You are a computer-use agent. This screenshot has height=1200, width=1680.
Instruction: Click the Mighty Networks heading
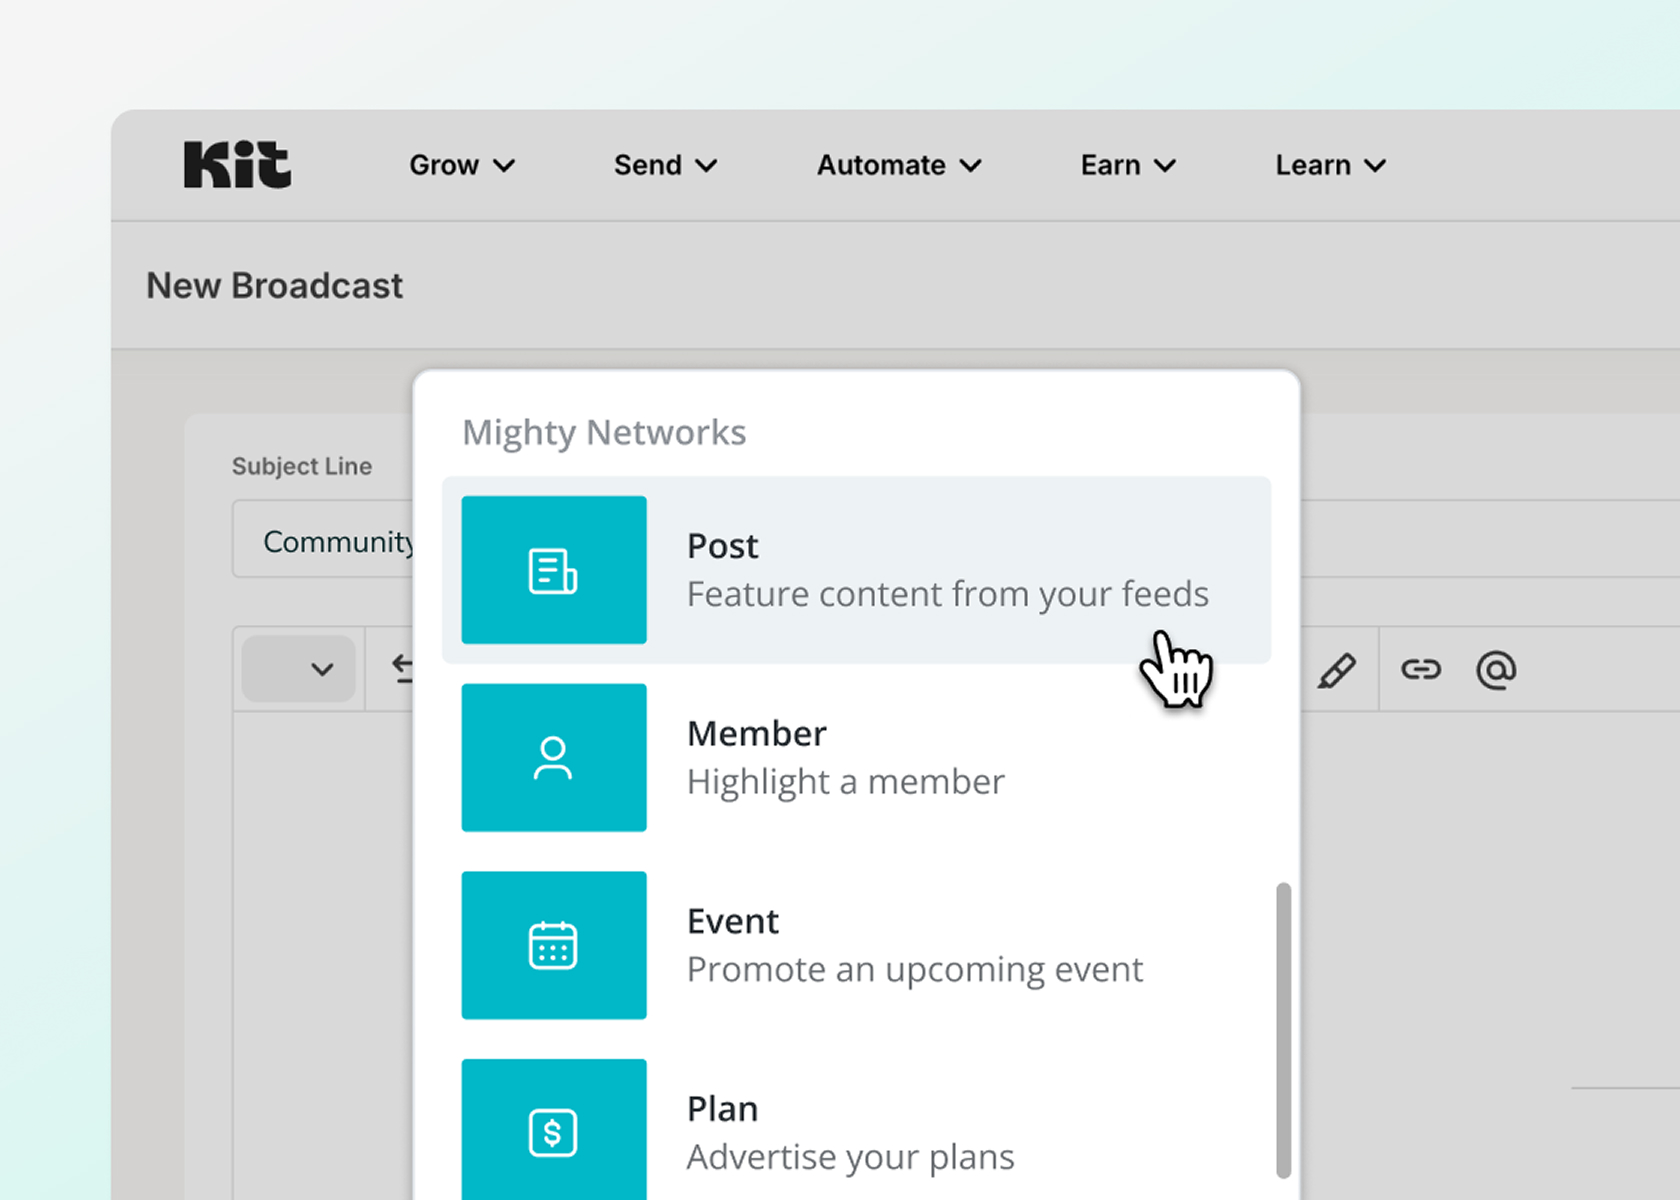click(604, 433)
